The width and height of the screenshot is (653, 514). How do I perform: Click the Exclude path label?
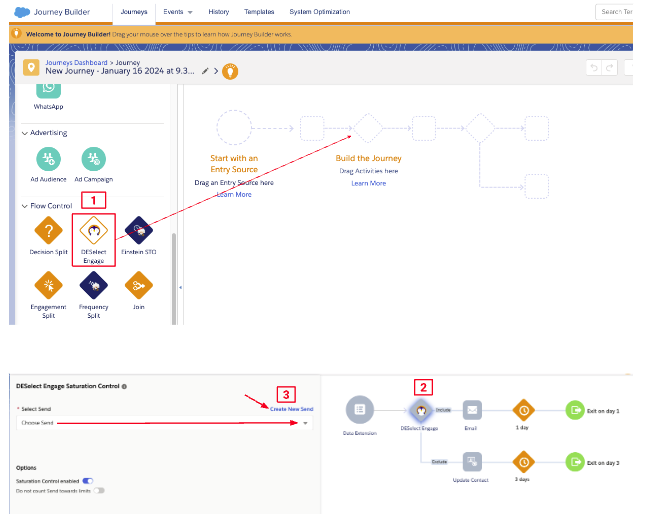pyautogui.click(x=439, y=462)
